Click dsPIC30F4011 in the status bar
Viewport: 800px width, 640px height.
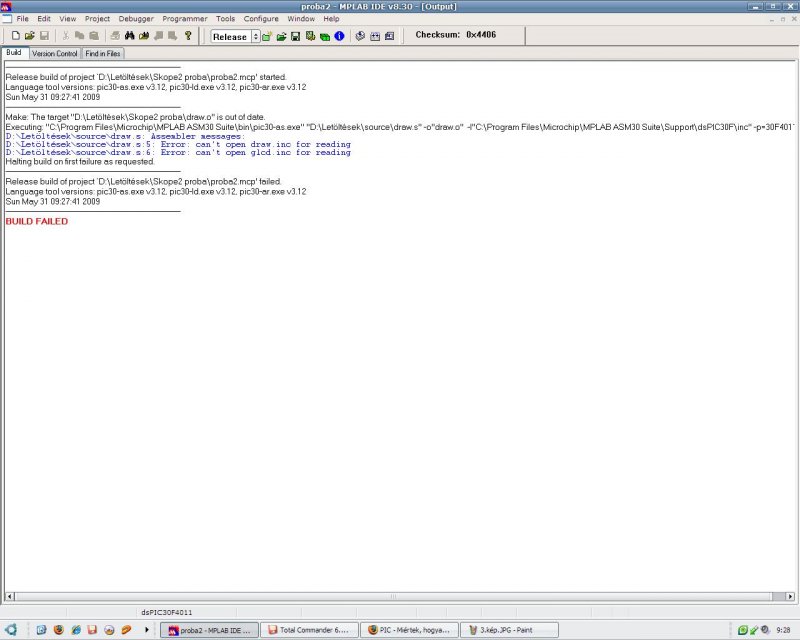[167, 612]
